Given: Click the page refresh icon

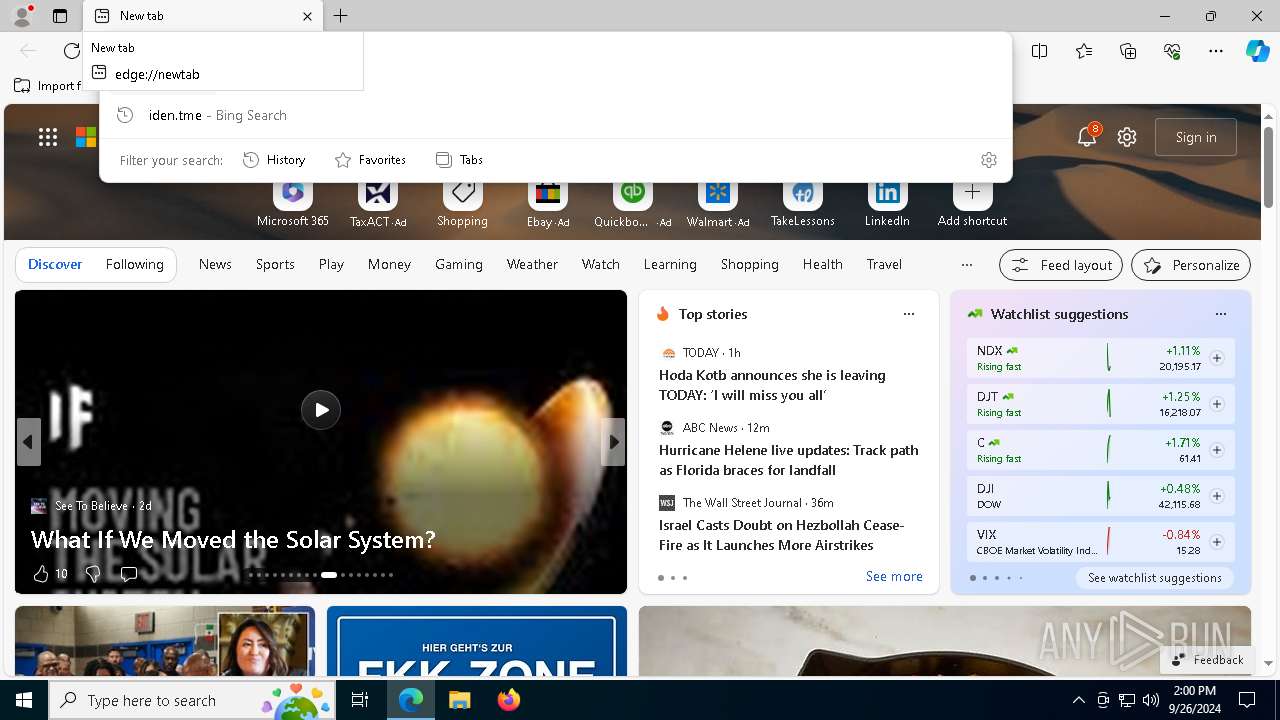Looking at the screenshot, I should [x=71, y=51].
